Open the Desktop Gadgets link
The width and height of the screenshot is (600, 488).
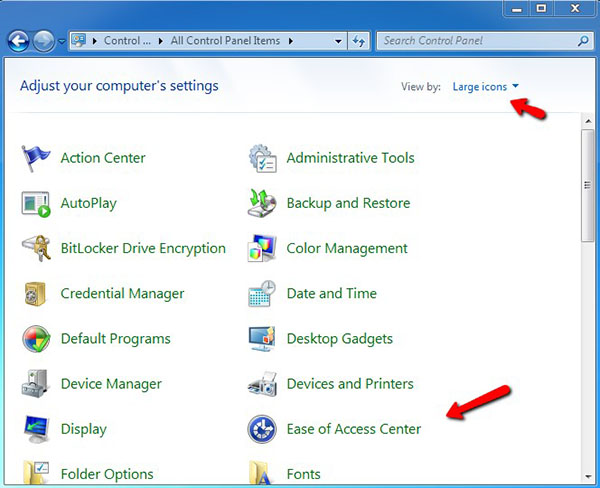coord(339,339)
